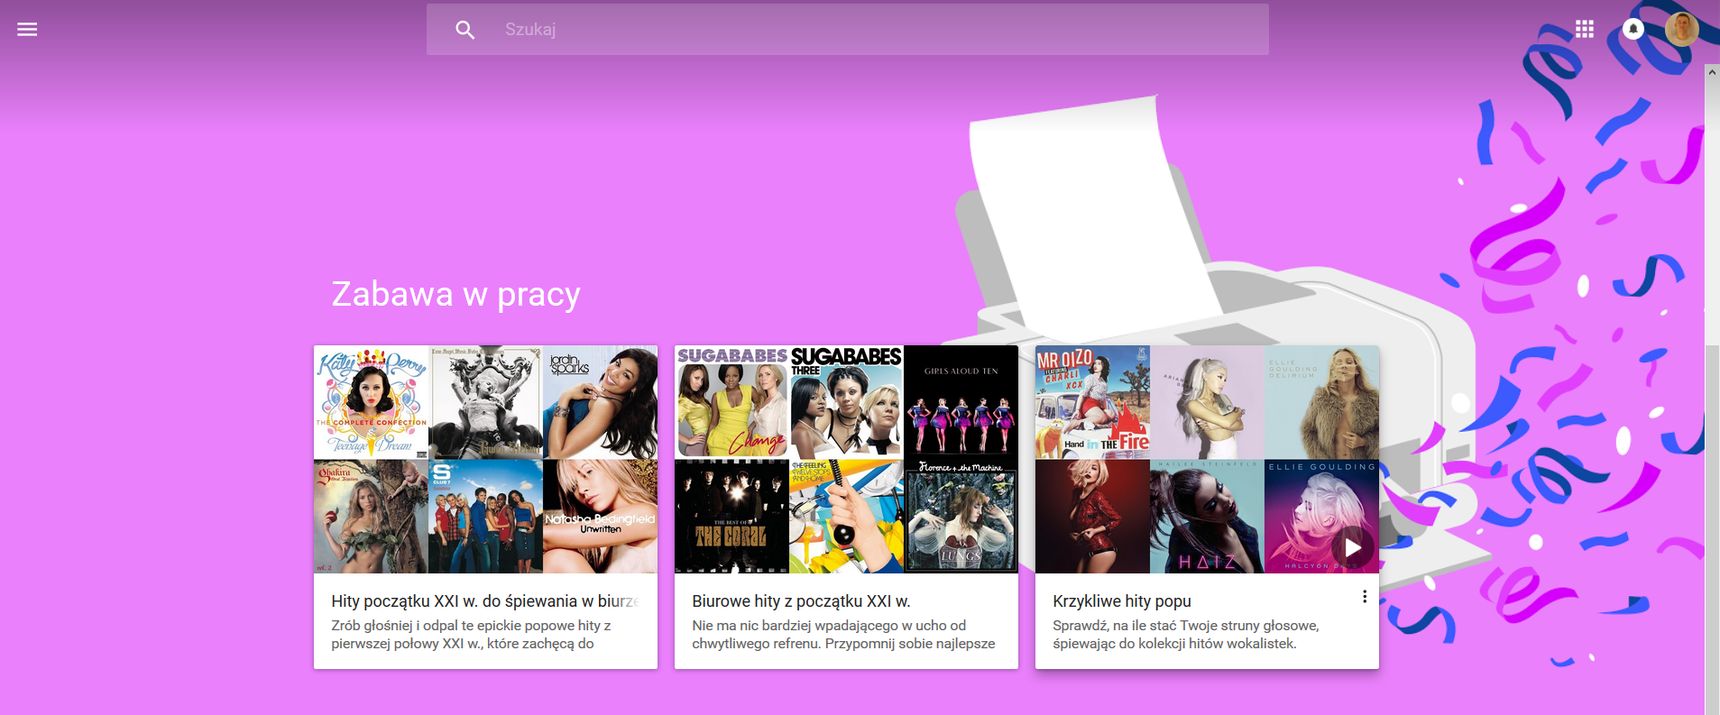Image resolution: width=1720 pixels, height=715 pixels.
Task: Select the Jordin Sparks album cover
Action: tap(600, 402)
